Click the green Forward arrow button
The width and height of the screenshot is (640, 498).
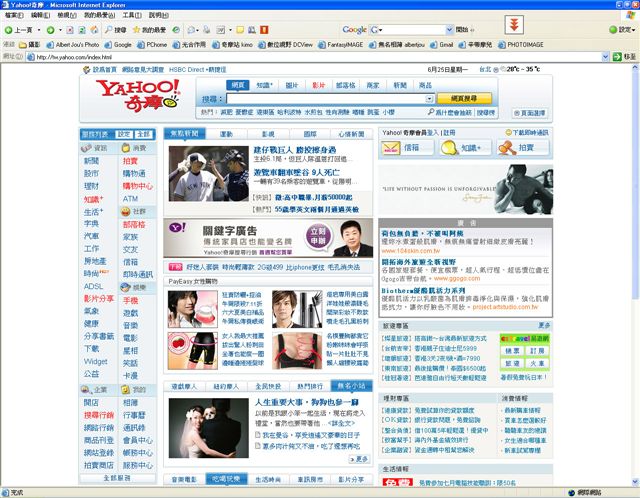(50, 30)
